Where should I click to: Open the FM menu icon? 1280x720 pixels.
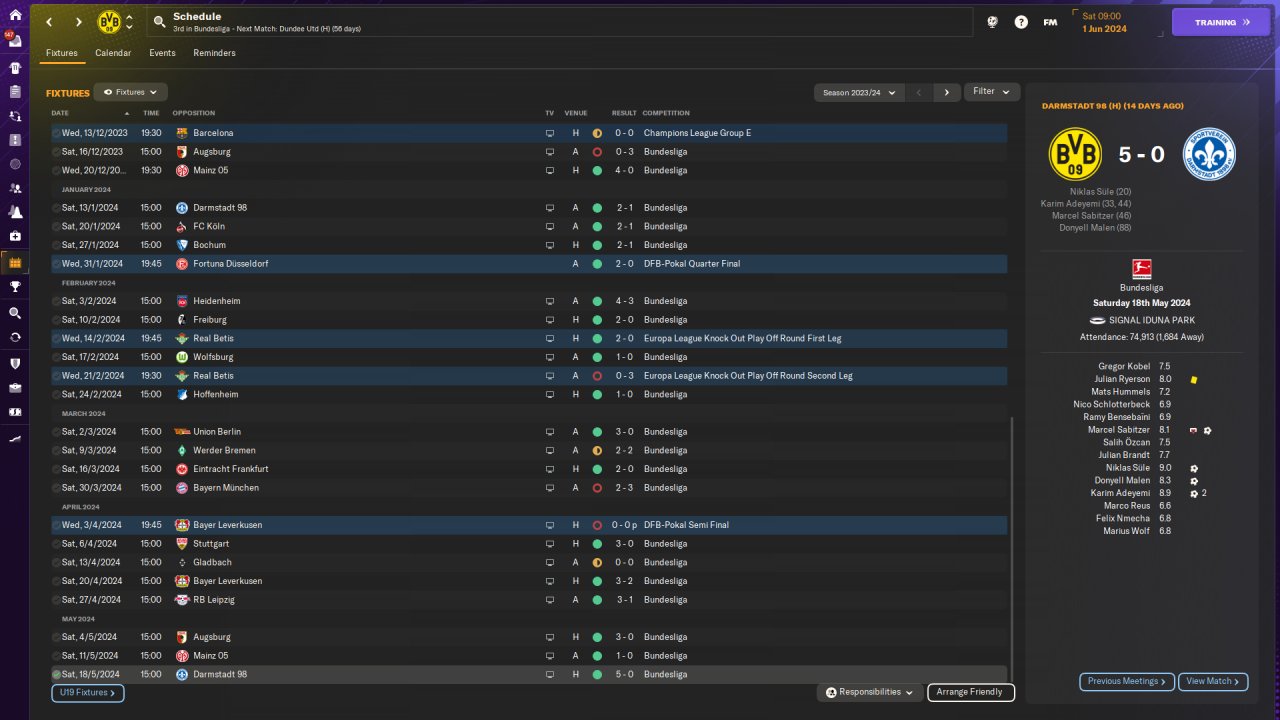click(1050, 22)
